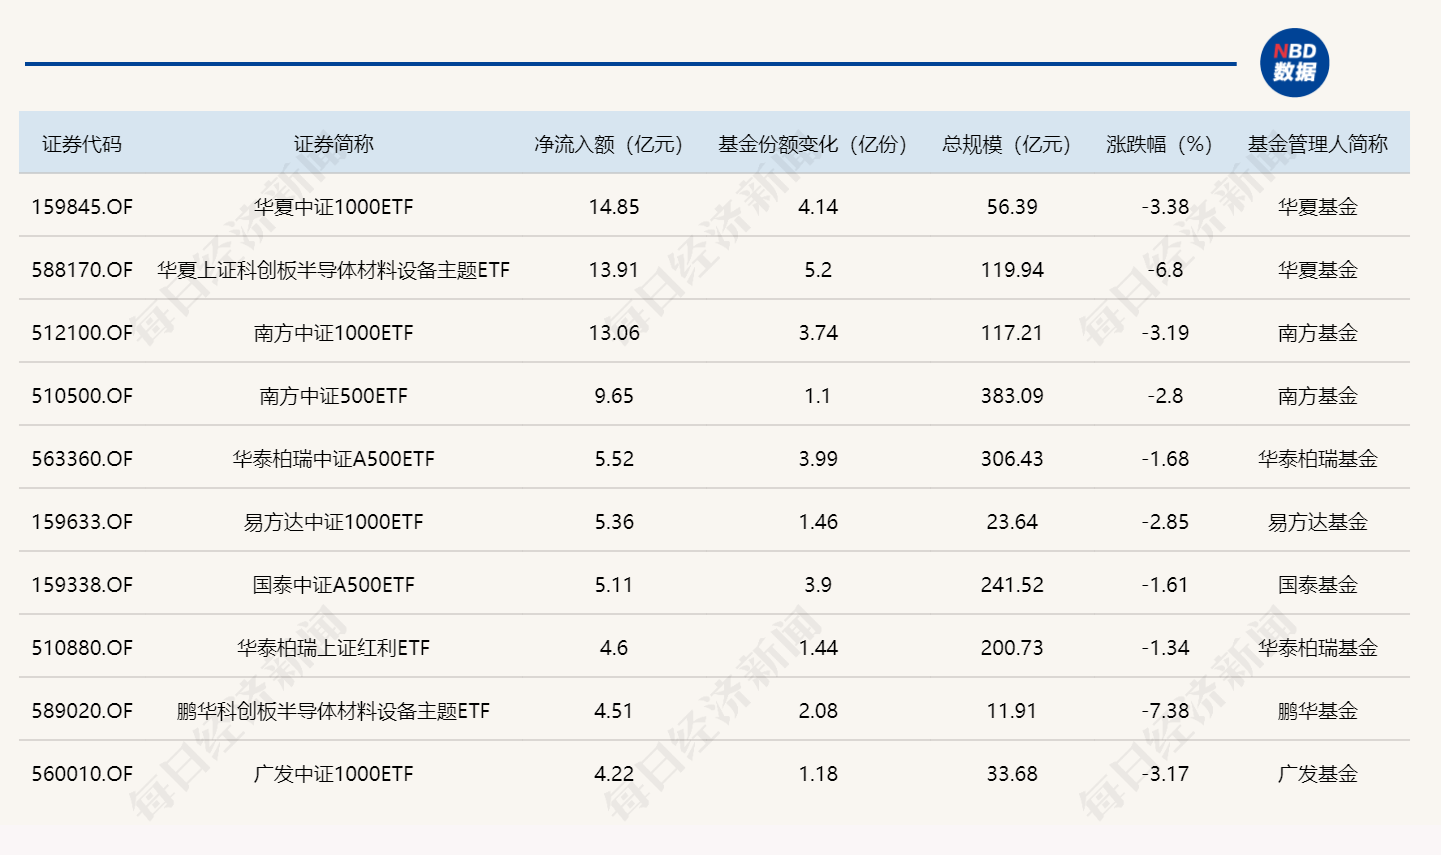Select total size value 119.94
This screenshot has height=855, width=1441.
point(1012,270)
